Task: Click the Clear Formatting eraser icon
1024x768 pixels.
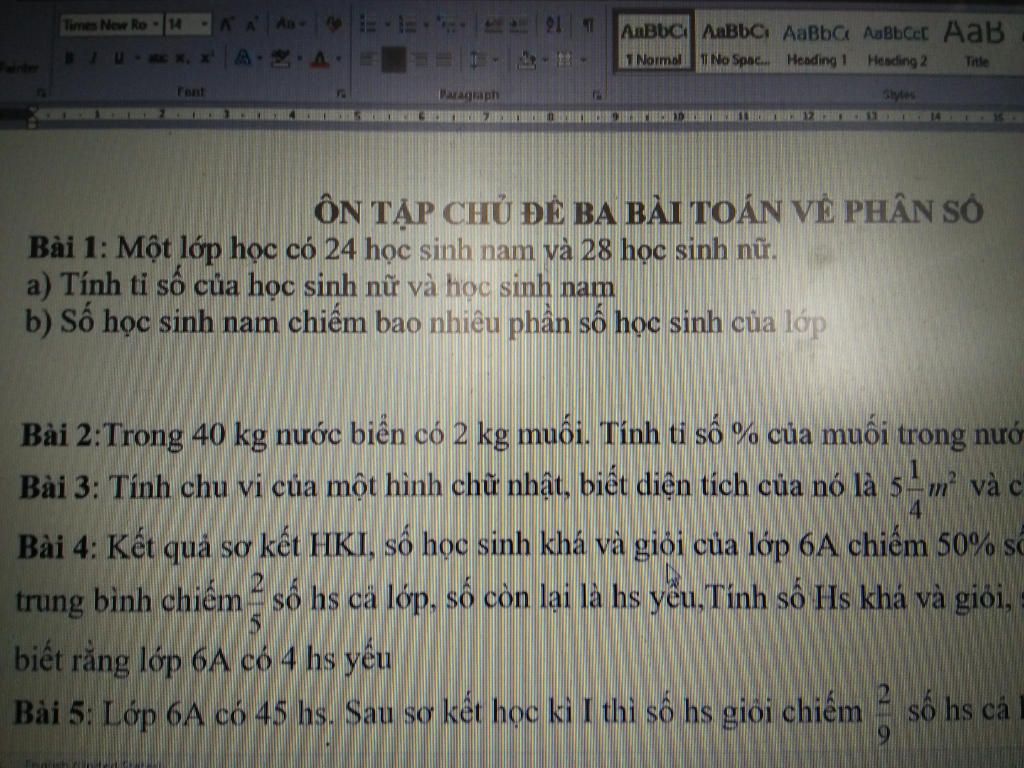Action: (334, 24)
